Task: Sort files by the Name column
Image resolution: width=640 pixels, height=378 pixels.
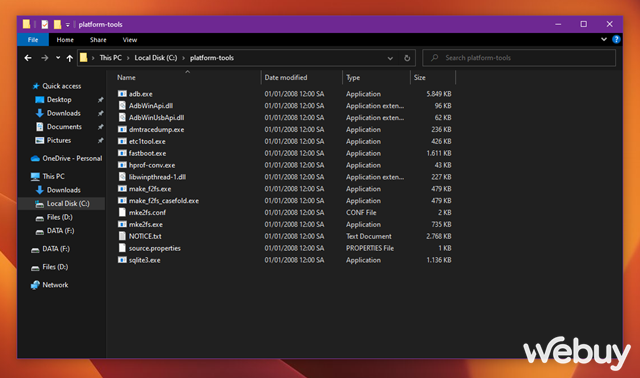Action: click(x=126, y=78)
